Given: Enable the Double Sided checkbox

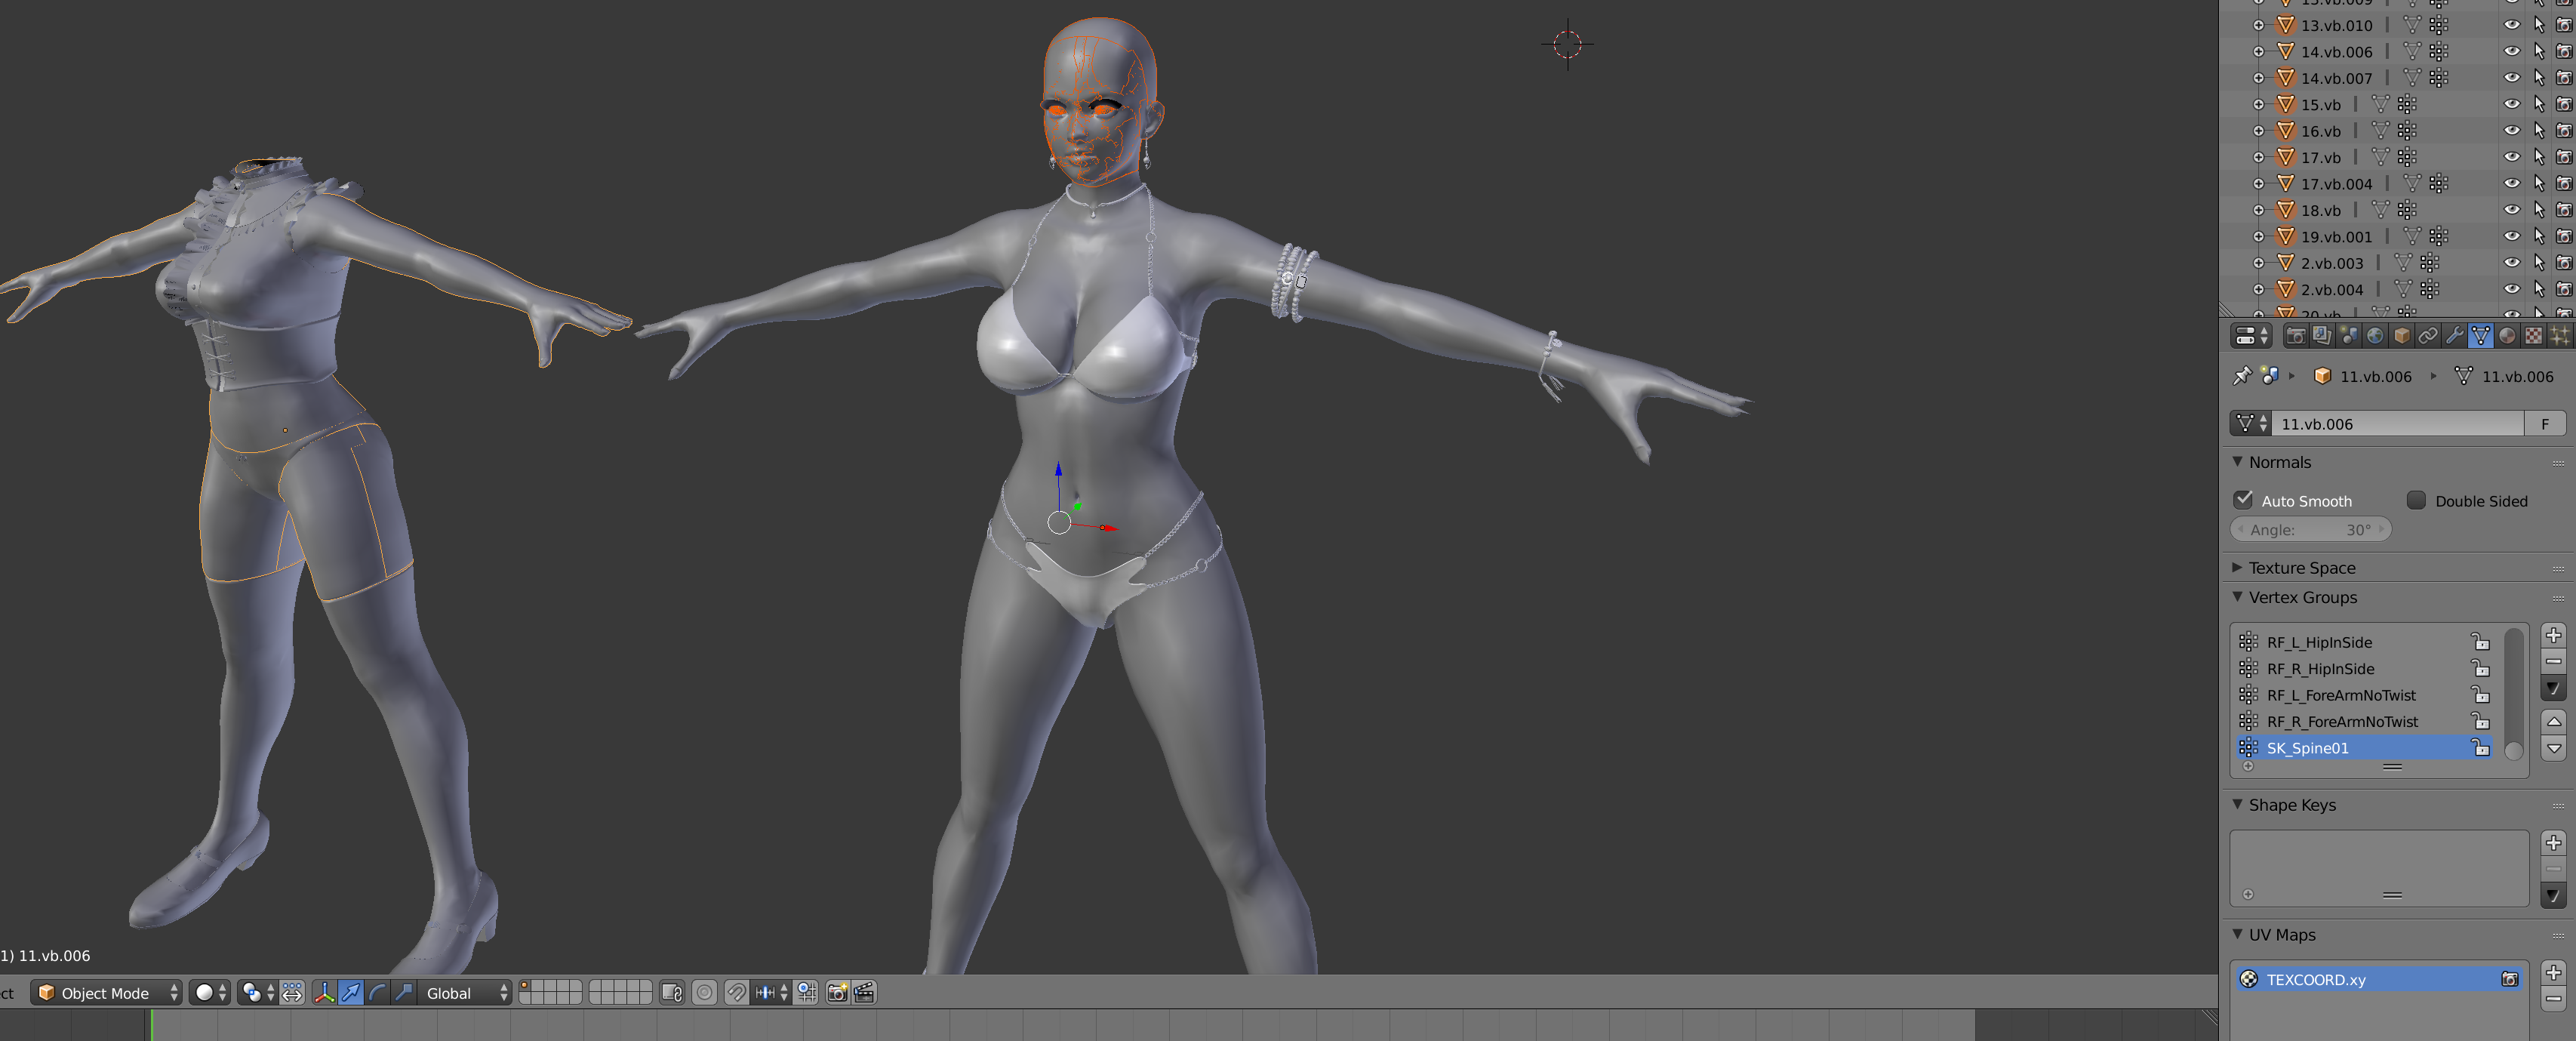Looking at the screenshot, I should [x=2416, y=500].
